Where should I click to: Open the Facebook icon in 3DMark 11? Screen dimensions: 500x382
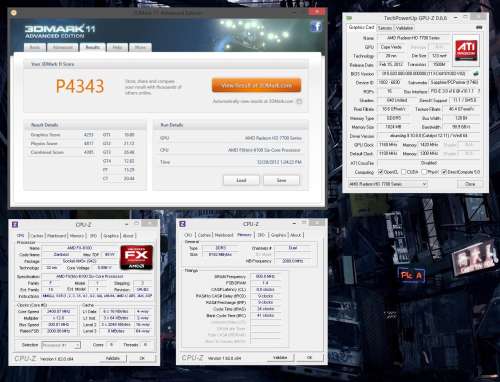316,26
